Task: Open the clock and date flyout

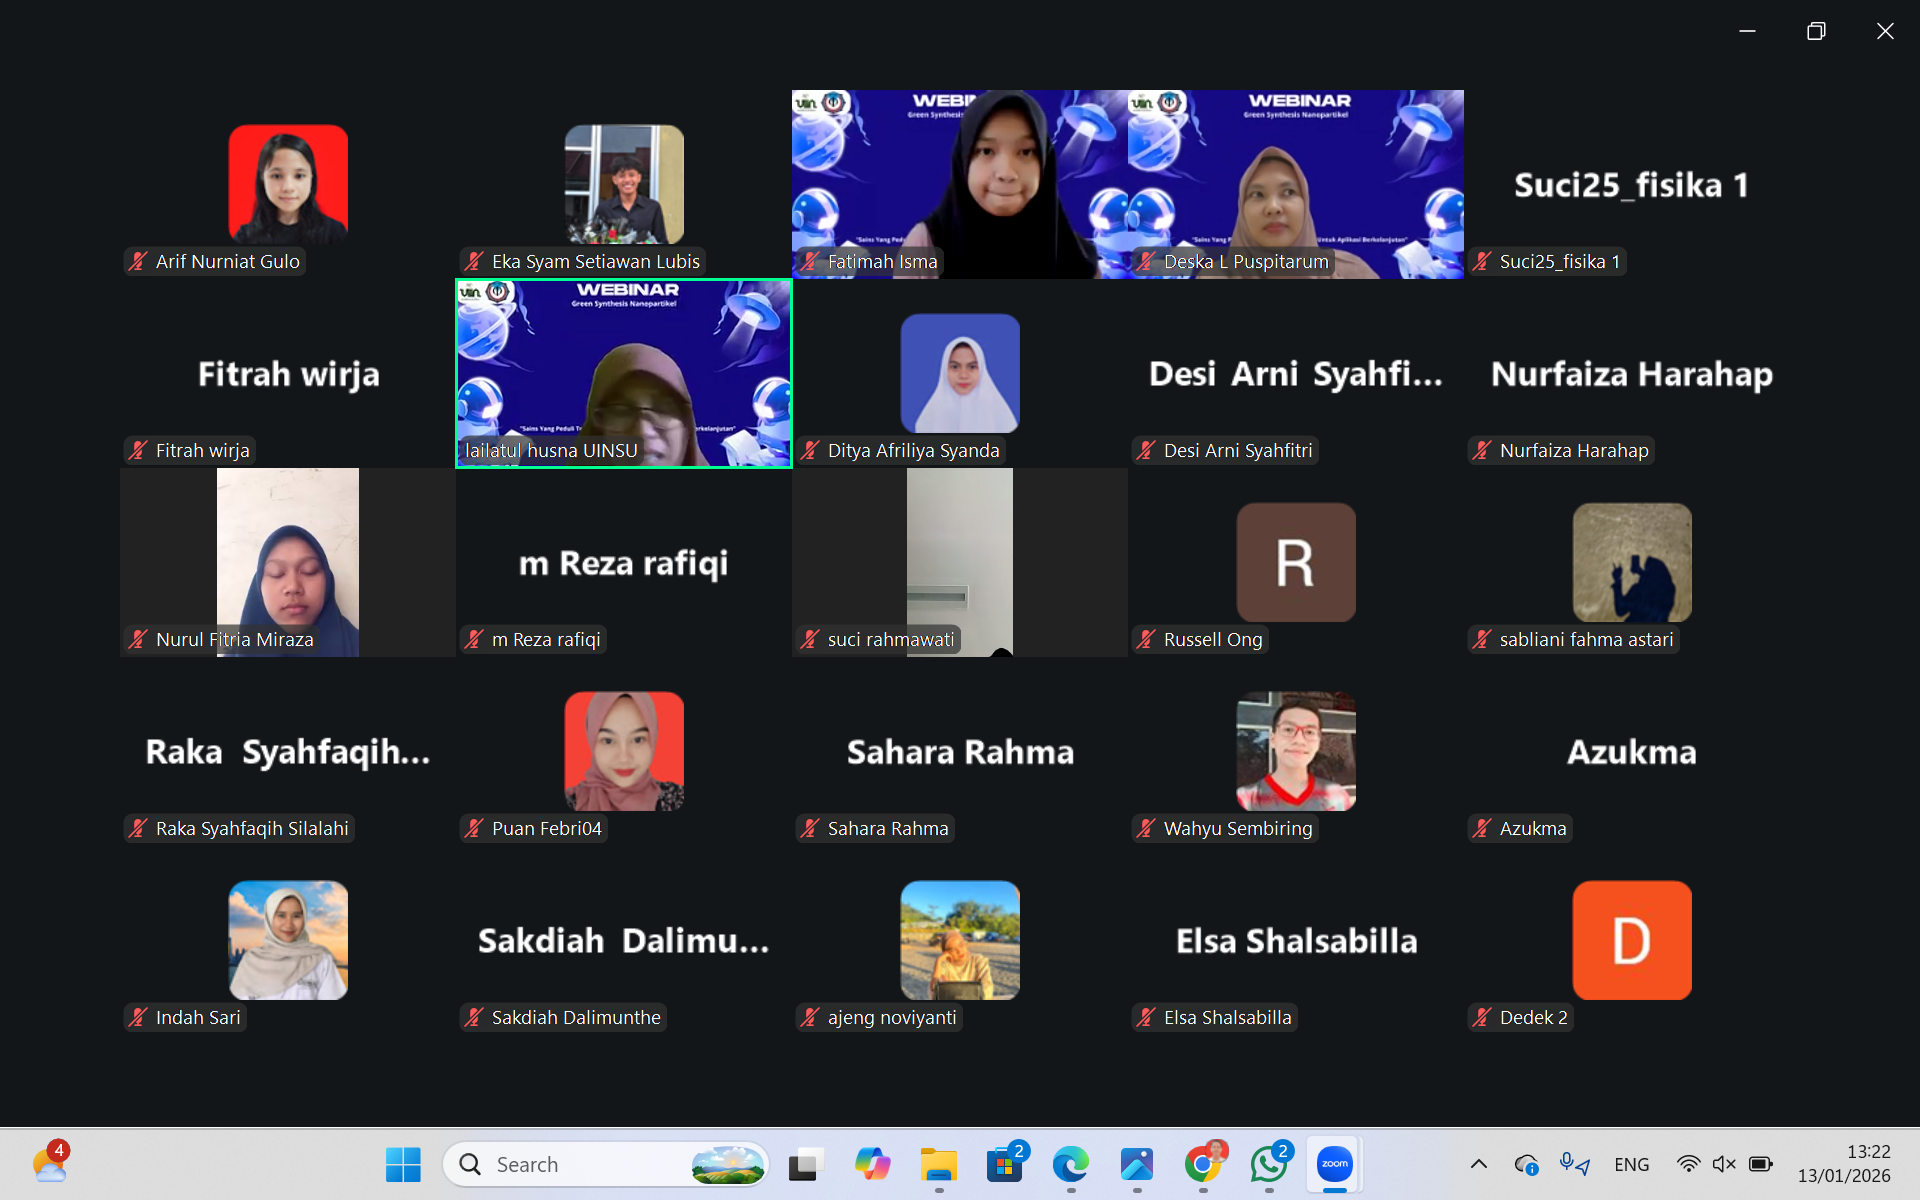Action: tap(1843, 1164)
